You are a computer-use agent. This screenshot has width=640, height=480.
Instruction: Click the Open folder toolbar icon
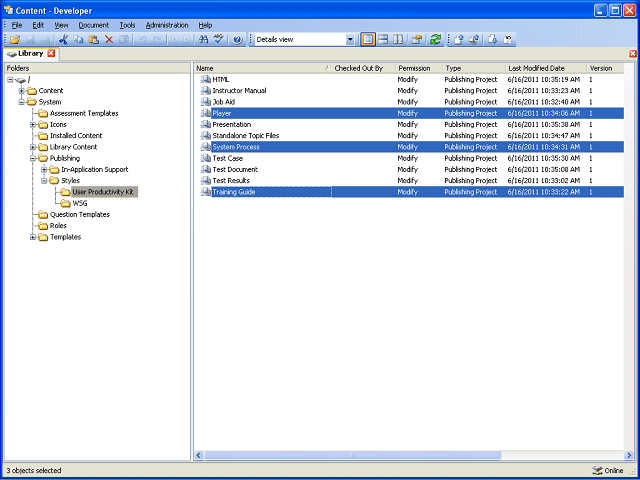pos(15,40)
